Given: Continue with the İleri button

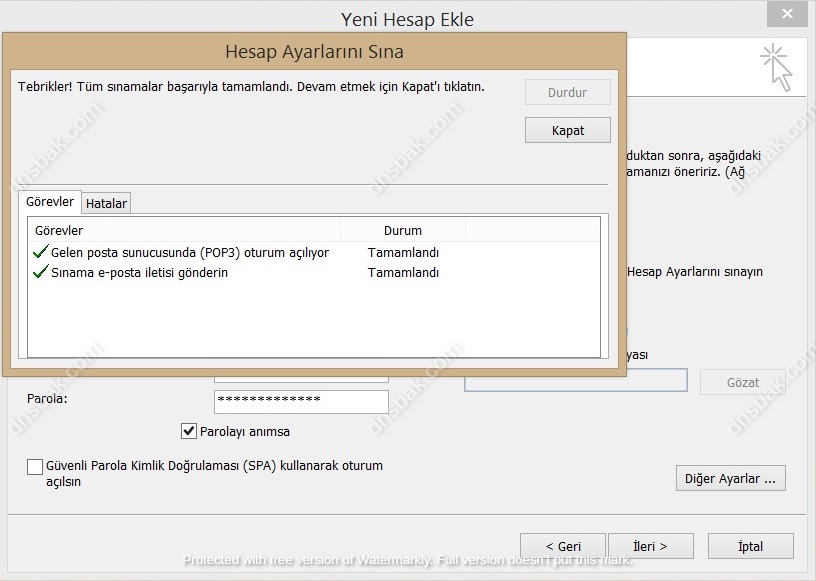Looking at the screenshot, I should [651, 546].
